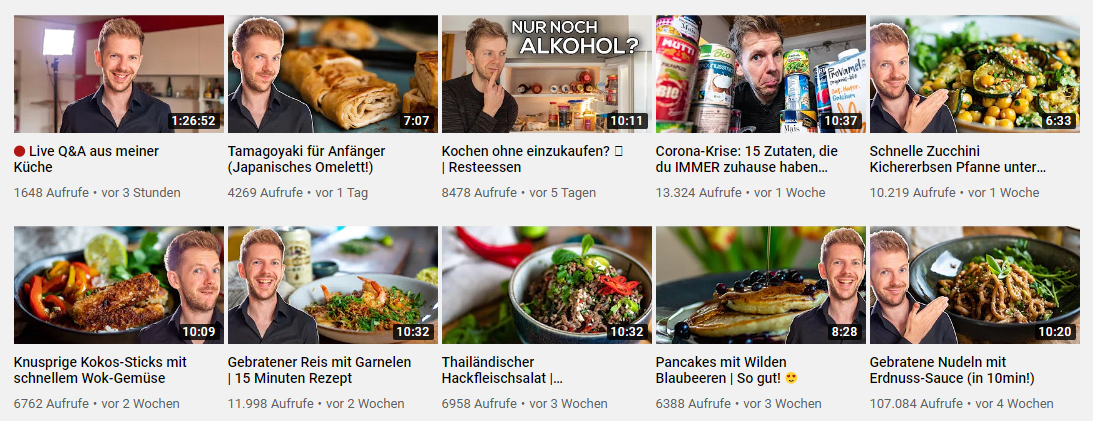
Task: Open the Zucchini Kichererbsen Pfanne thumbnail
Action: 974,74
